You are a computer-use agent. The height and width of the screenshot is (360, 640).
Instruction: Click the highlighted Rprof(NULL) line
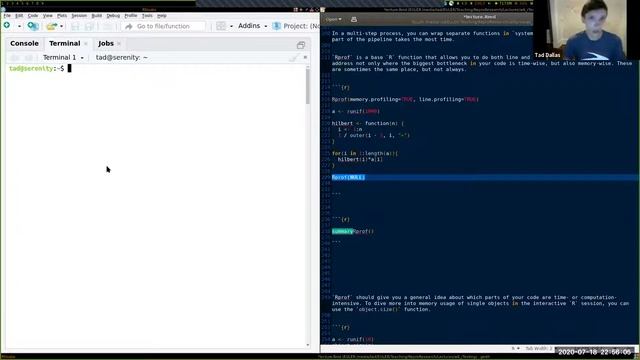click(x=348, y=177)
